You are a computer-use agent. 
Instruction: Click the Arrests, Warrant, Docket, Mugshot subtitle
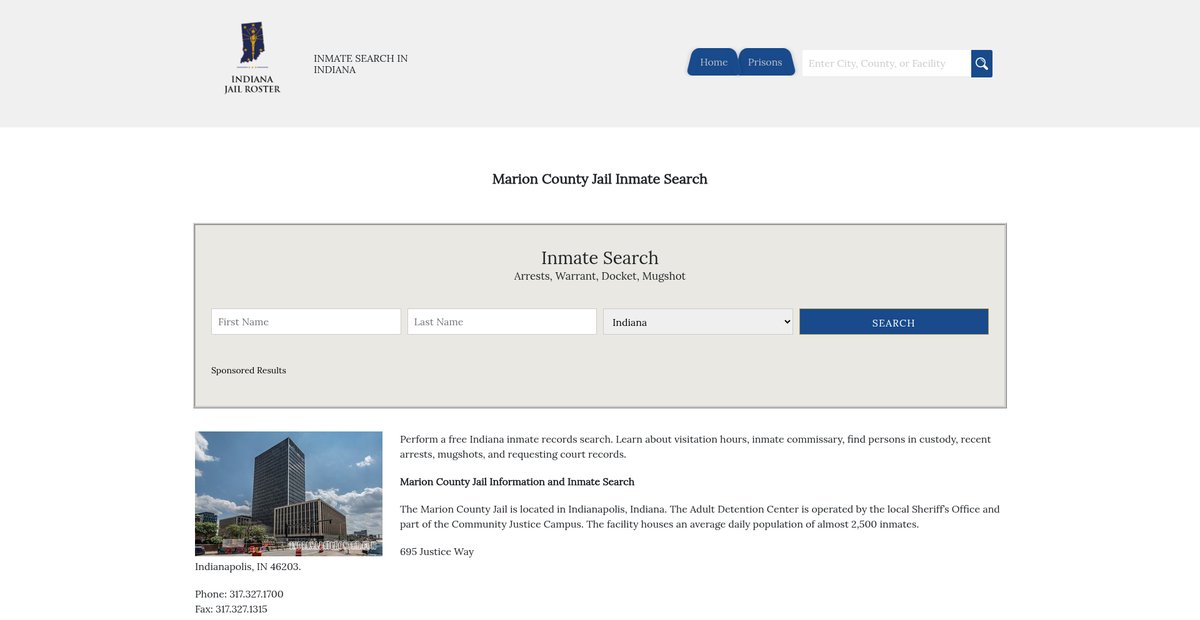pos(600,276)
